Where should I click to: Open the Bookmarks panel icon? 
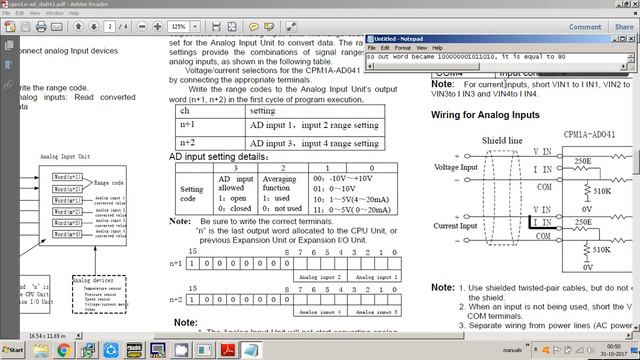pyautogui.click(x=9, y=65)
